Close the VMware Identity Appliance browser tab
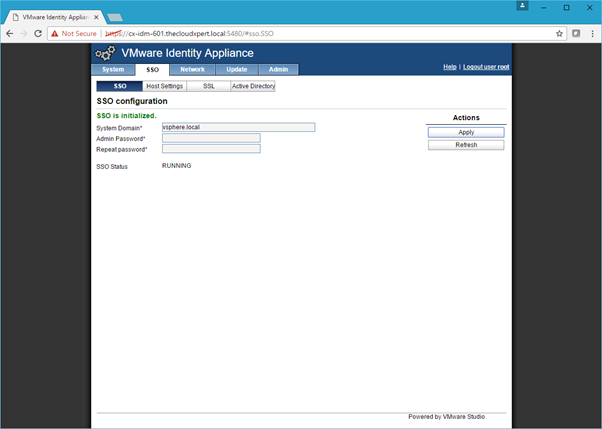602x429 pixels. pyautogui.click(x=98, y=17)
